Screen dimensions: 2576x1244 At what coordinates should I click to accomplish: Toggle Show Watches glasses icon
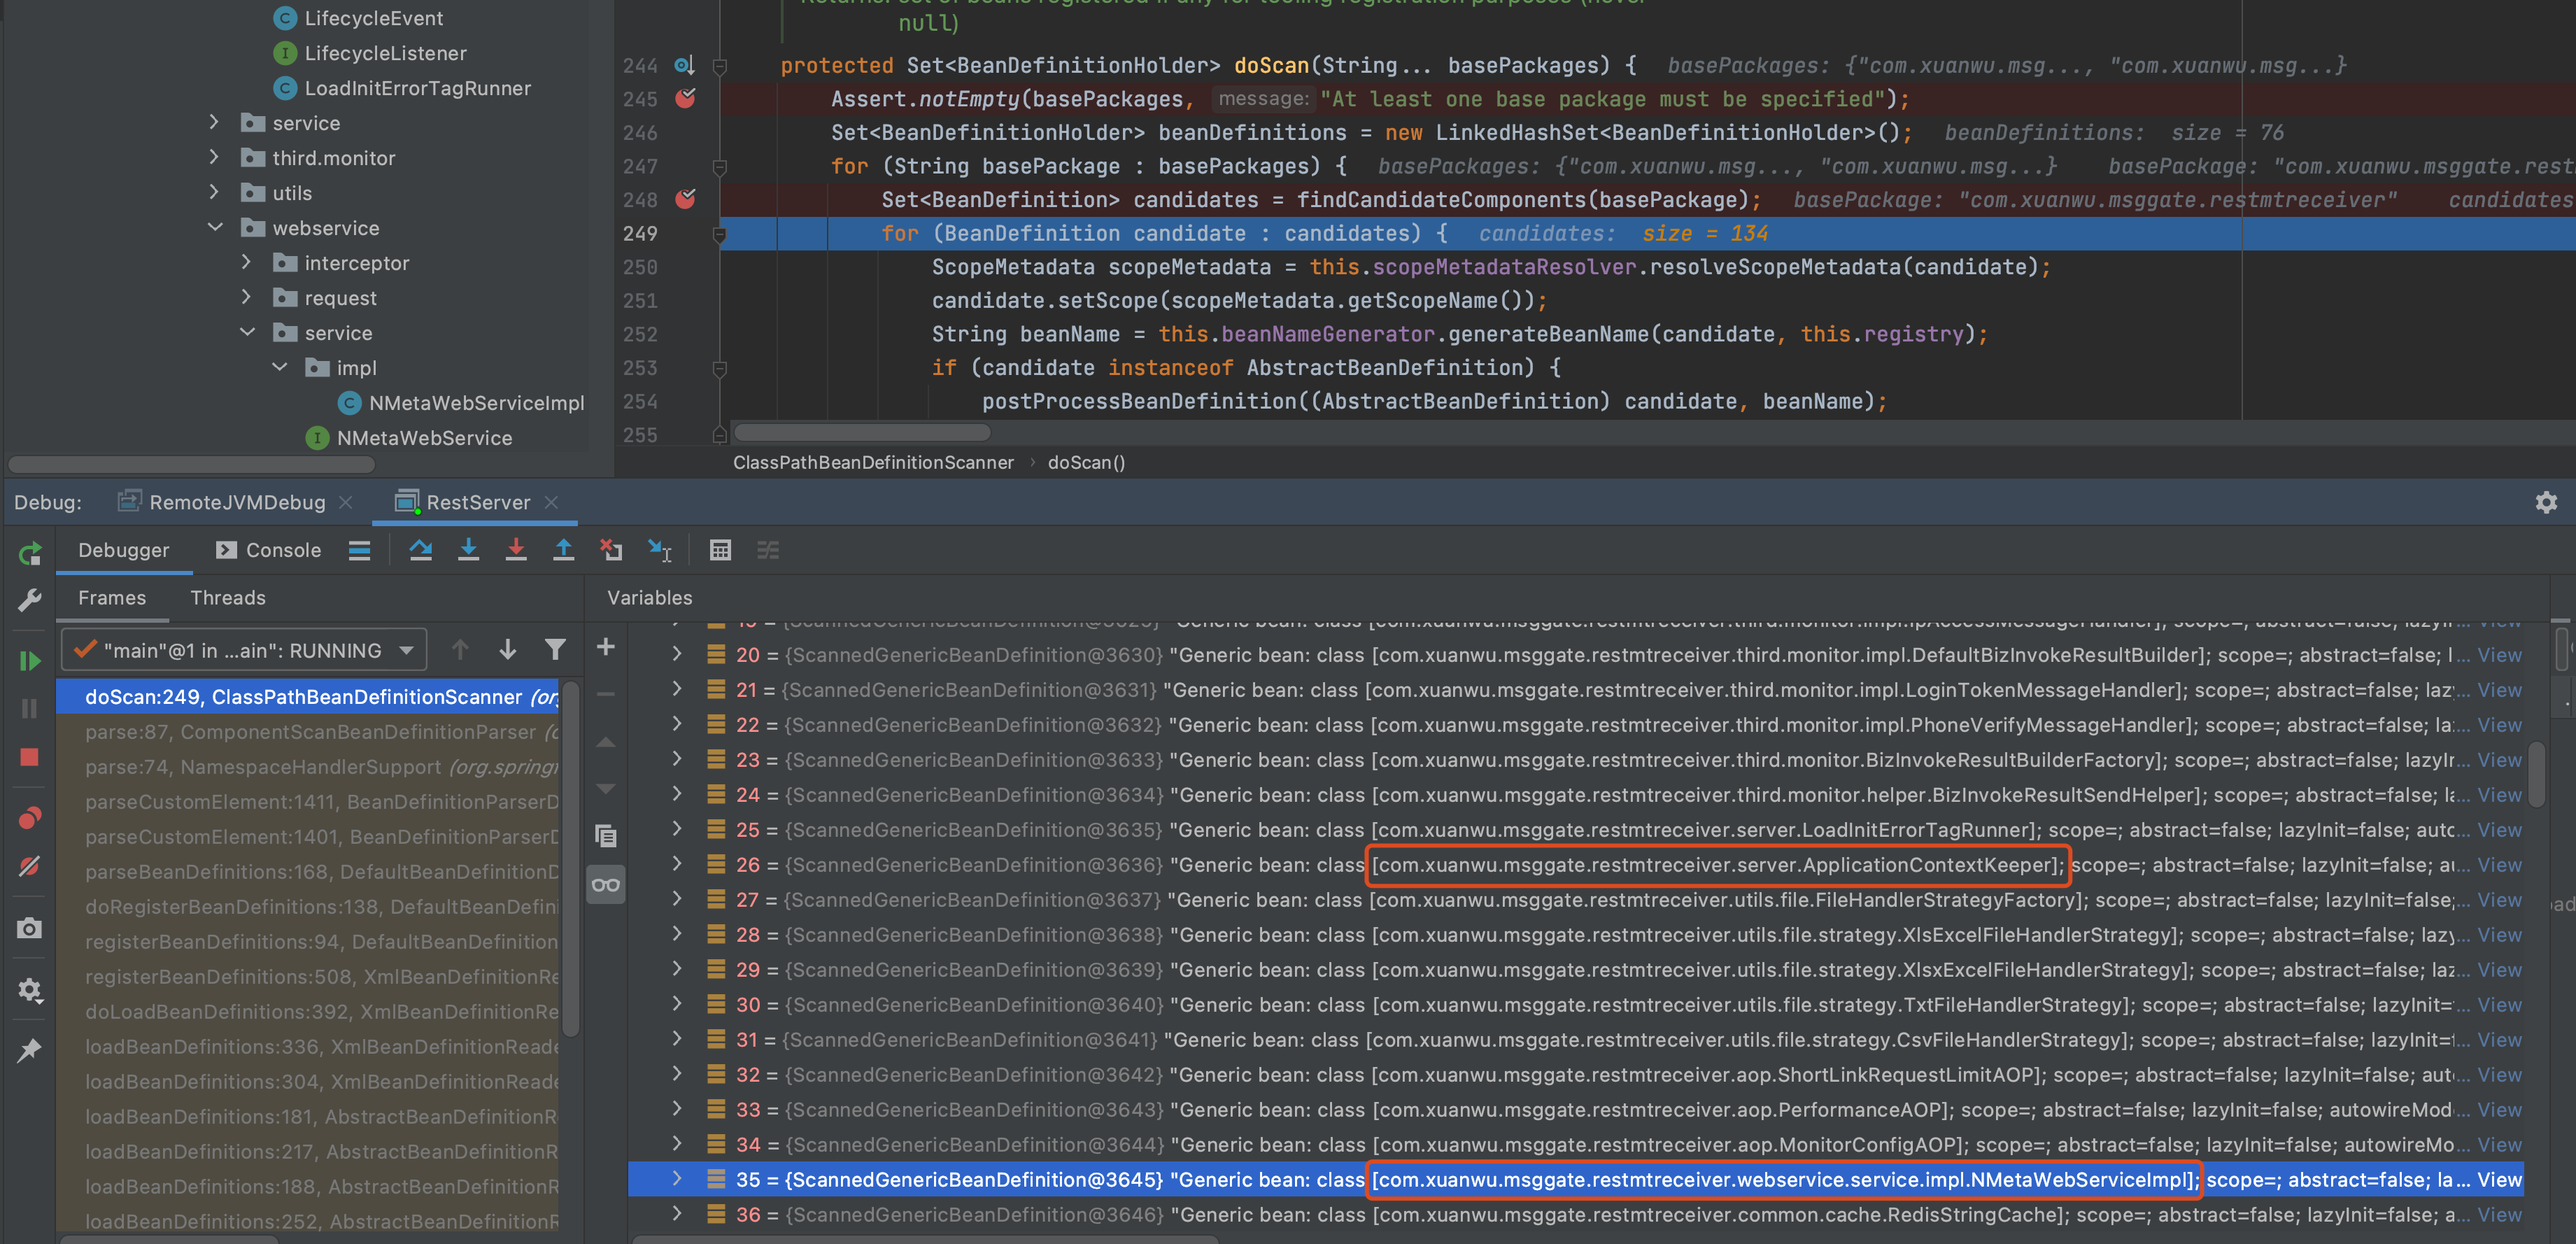pos(605,884)
